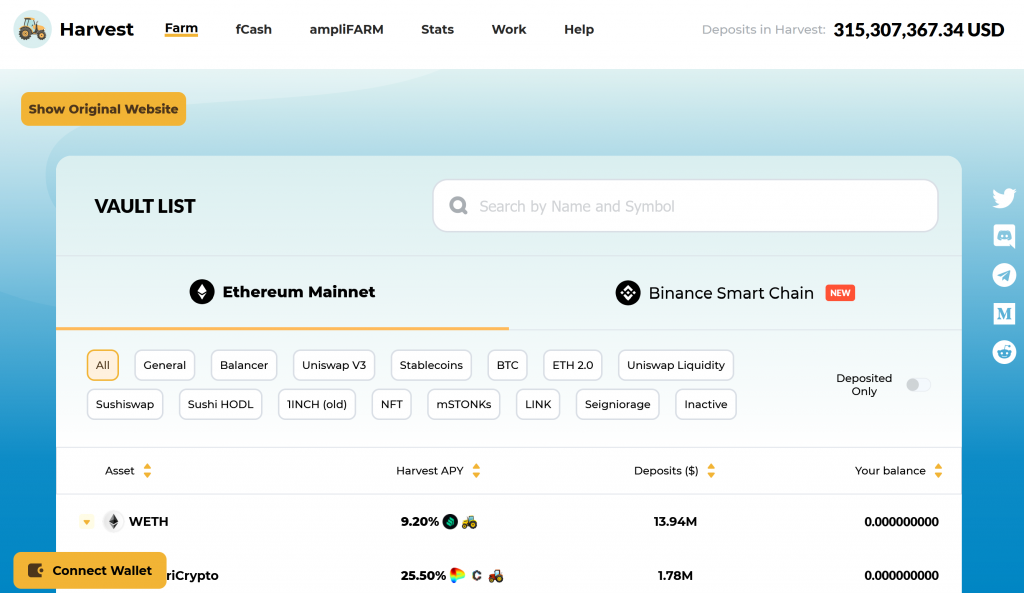The image size is (1024, 593).
Task: Click the VAULT LIST heading
Action: [144, 206]
